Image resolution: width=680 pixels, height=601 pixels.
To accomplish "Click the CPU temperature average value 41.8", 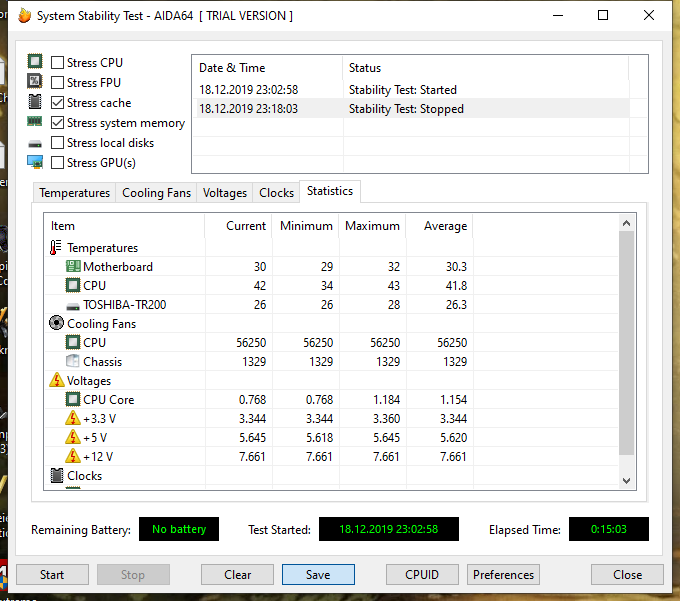I will coord(456,286).
